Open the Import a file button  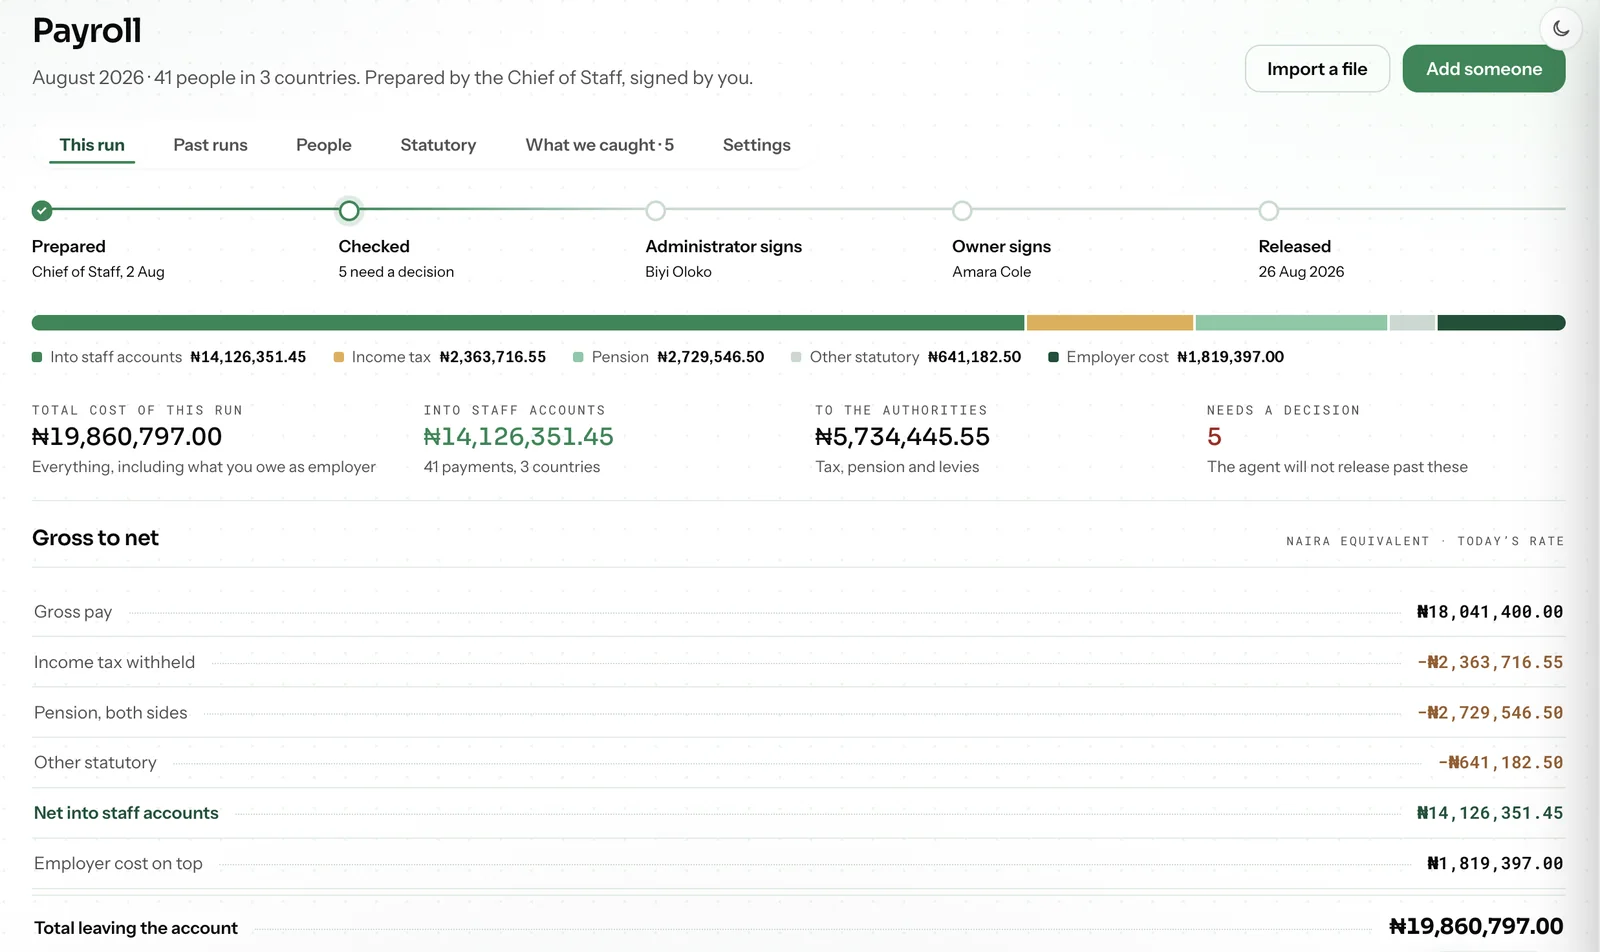(1317, 69)
